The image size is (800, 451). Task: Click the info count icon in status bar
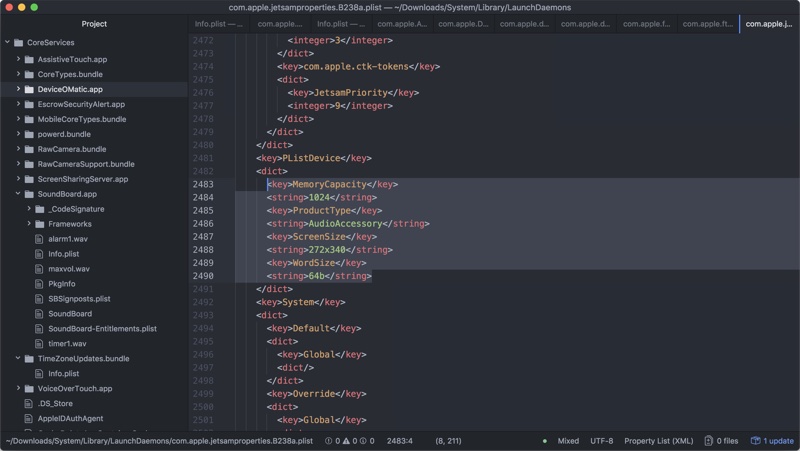click(363, 441)
